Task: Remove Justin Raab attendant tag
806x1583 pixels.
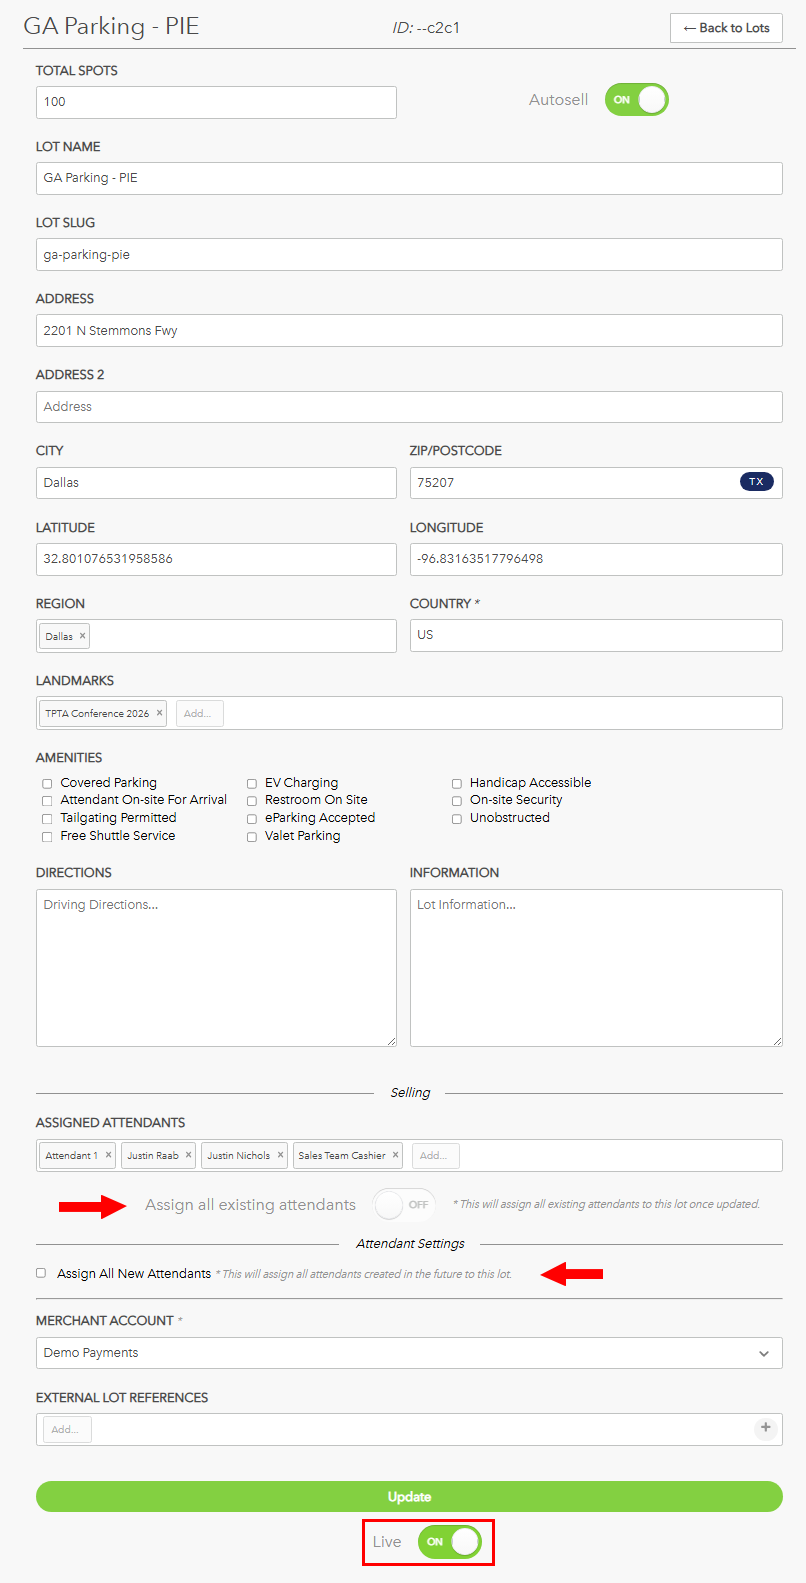Action: pos(188,1155)
